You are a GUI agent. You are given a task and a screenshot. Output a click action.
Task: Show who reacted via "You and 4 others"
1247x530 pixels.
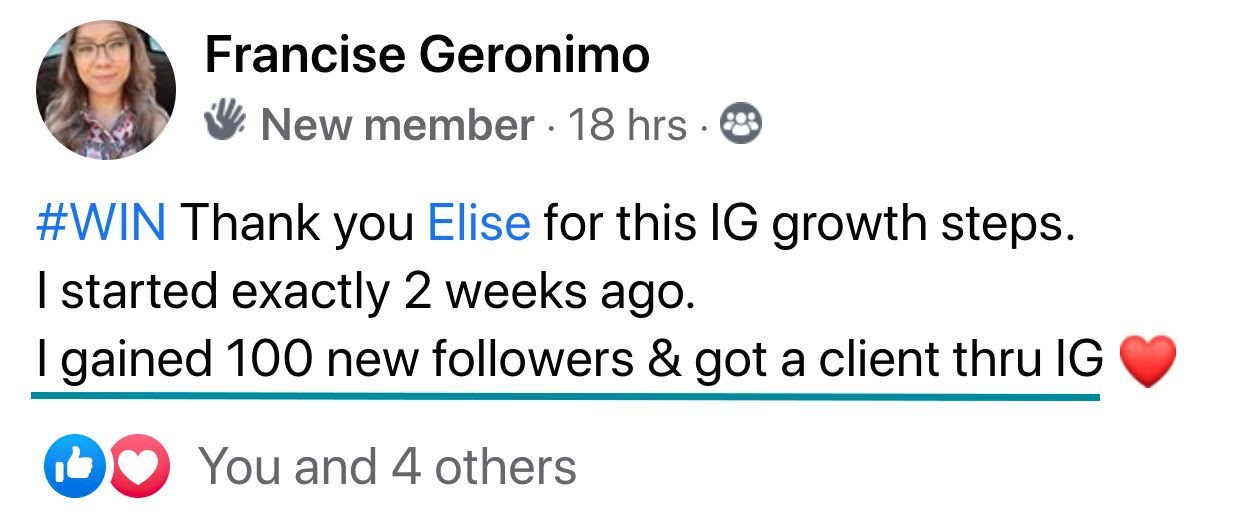click(388, 467)
